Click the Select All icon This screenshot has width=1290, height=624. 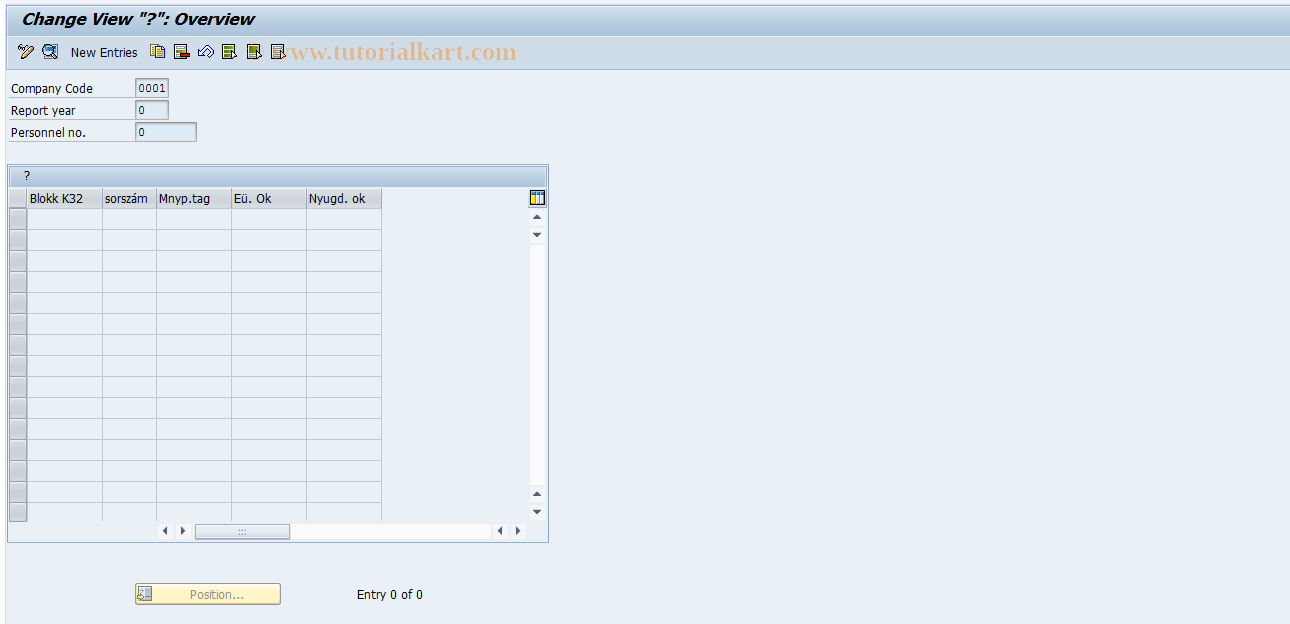tap(229, 52)
